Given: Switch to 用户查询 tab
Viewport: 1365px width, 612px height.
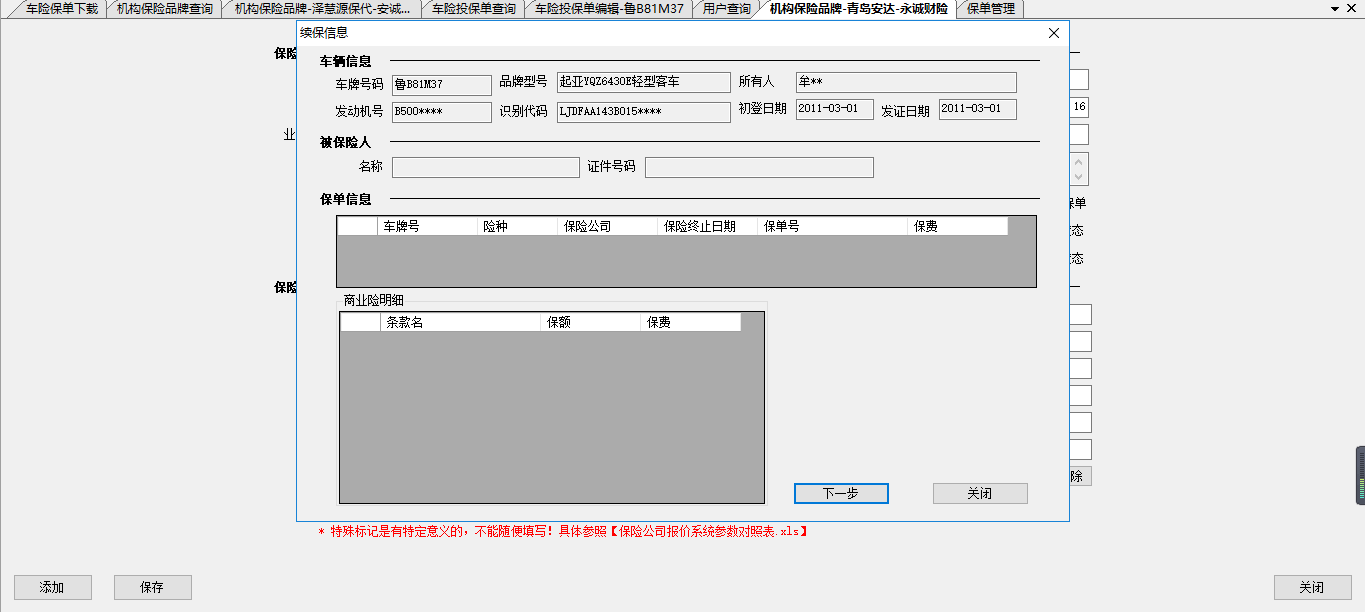Looking at the screenshot, I should [726, 9].
